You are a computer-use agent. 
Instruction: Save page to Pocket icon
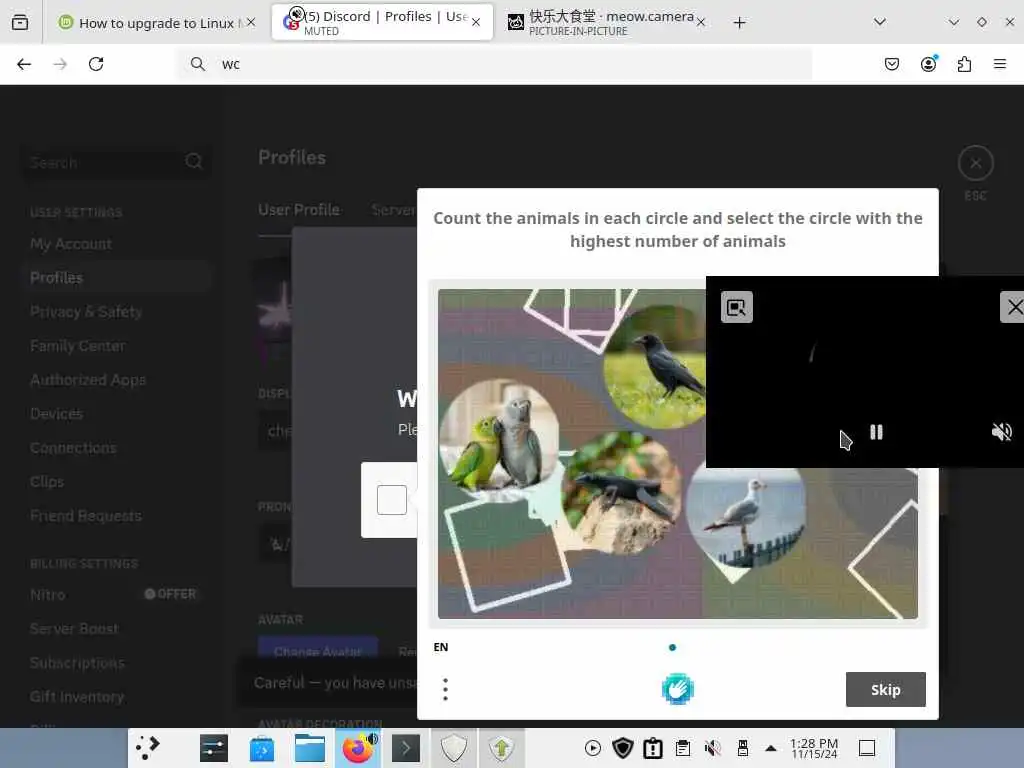(x=891, y=64)
